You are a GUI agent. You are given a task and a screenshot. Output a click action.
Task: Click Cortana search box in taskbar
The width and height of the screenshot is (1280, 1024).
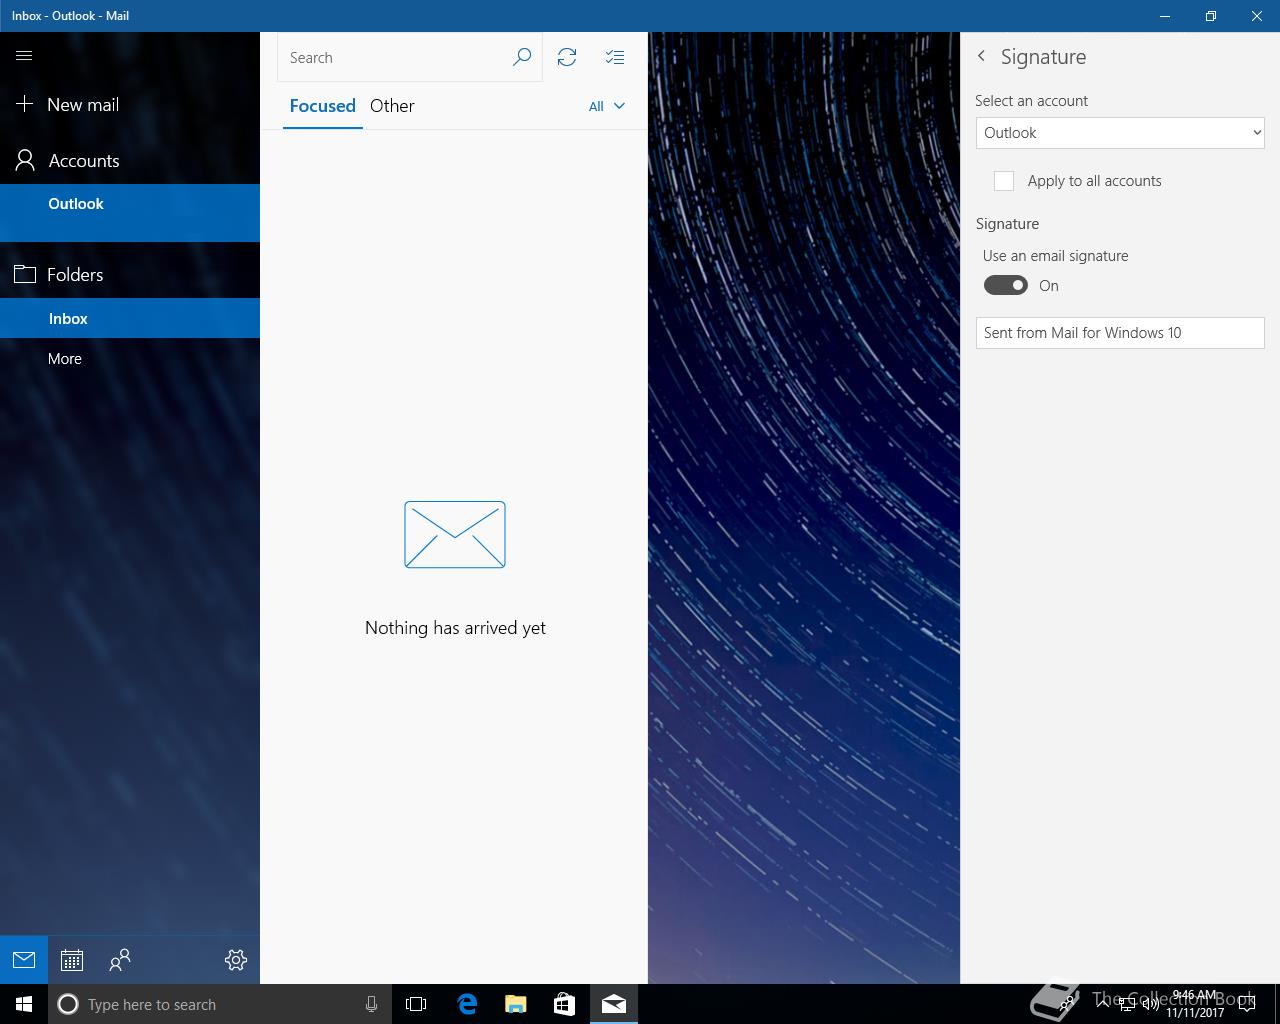point(220,1004)
